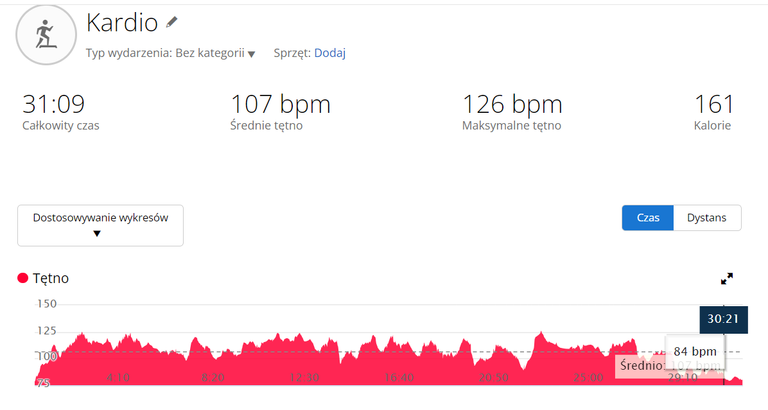Expand Dostosowywanie wykresów options
The width and height of the screenshot is (768, 410).
click(100, 225)
